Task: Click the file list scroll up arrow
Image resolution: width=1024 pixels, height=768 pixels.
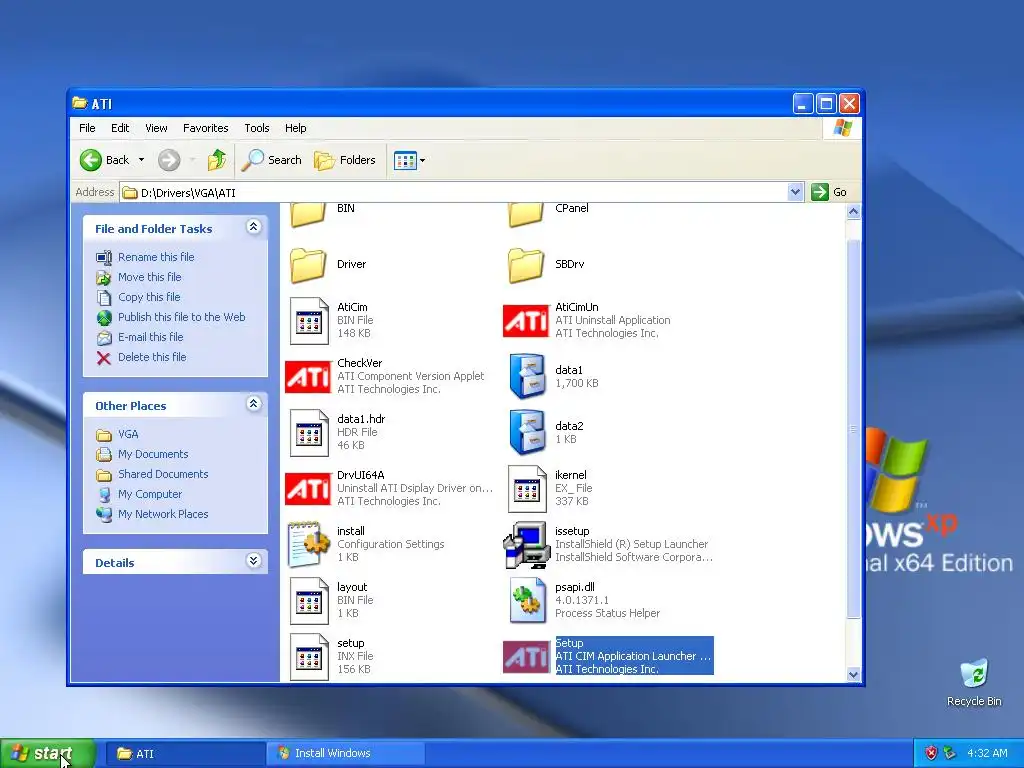Action: 853,212
